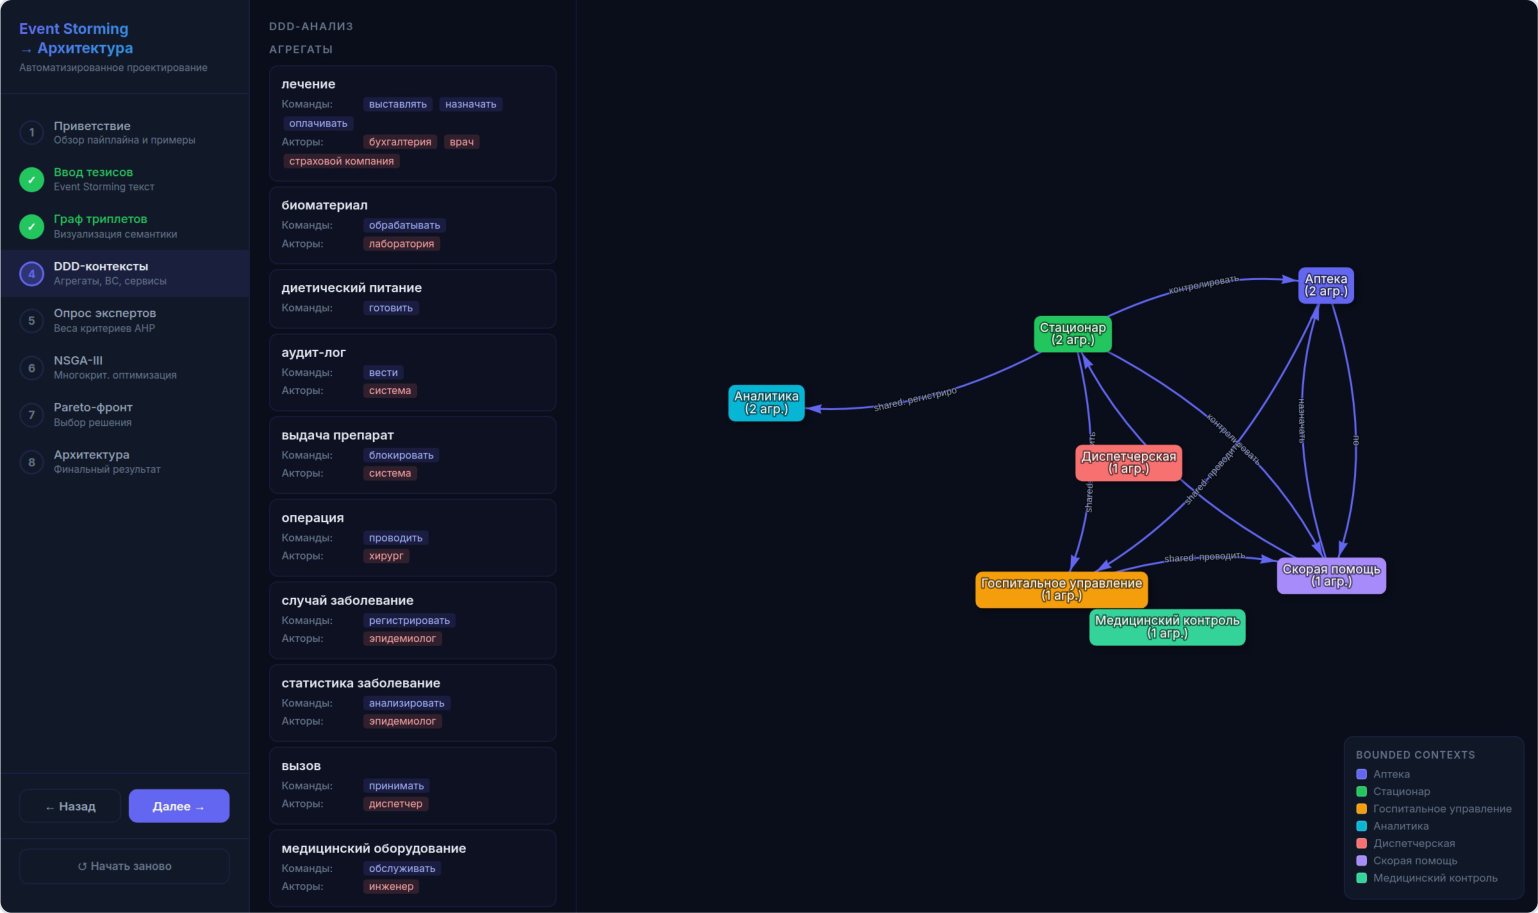The height and width of the screenshot is (913, 1538).
Task: Click the страховой компания actor tag
Action: tap(341, 161)
